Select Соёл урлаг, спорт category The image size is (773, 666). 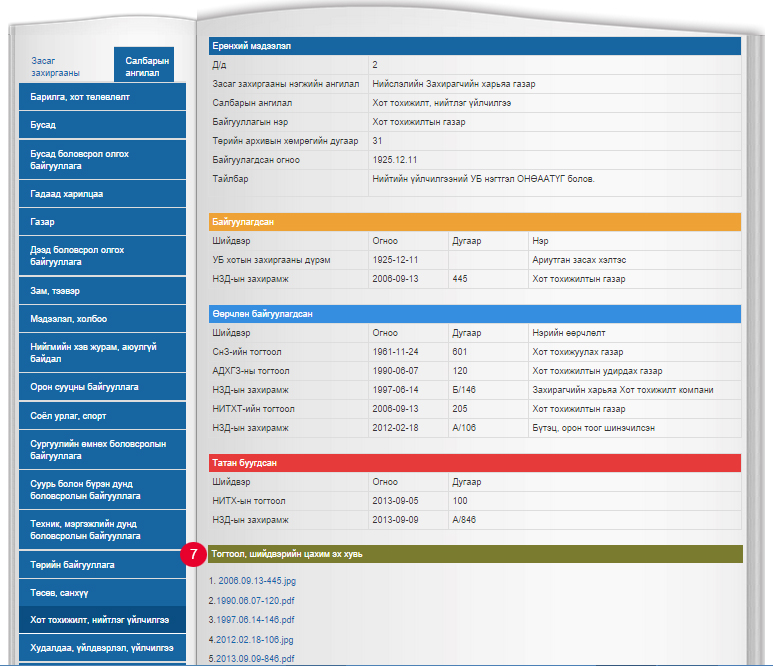74,414
